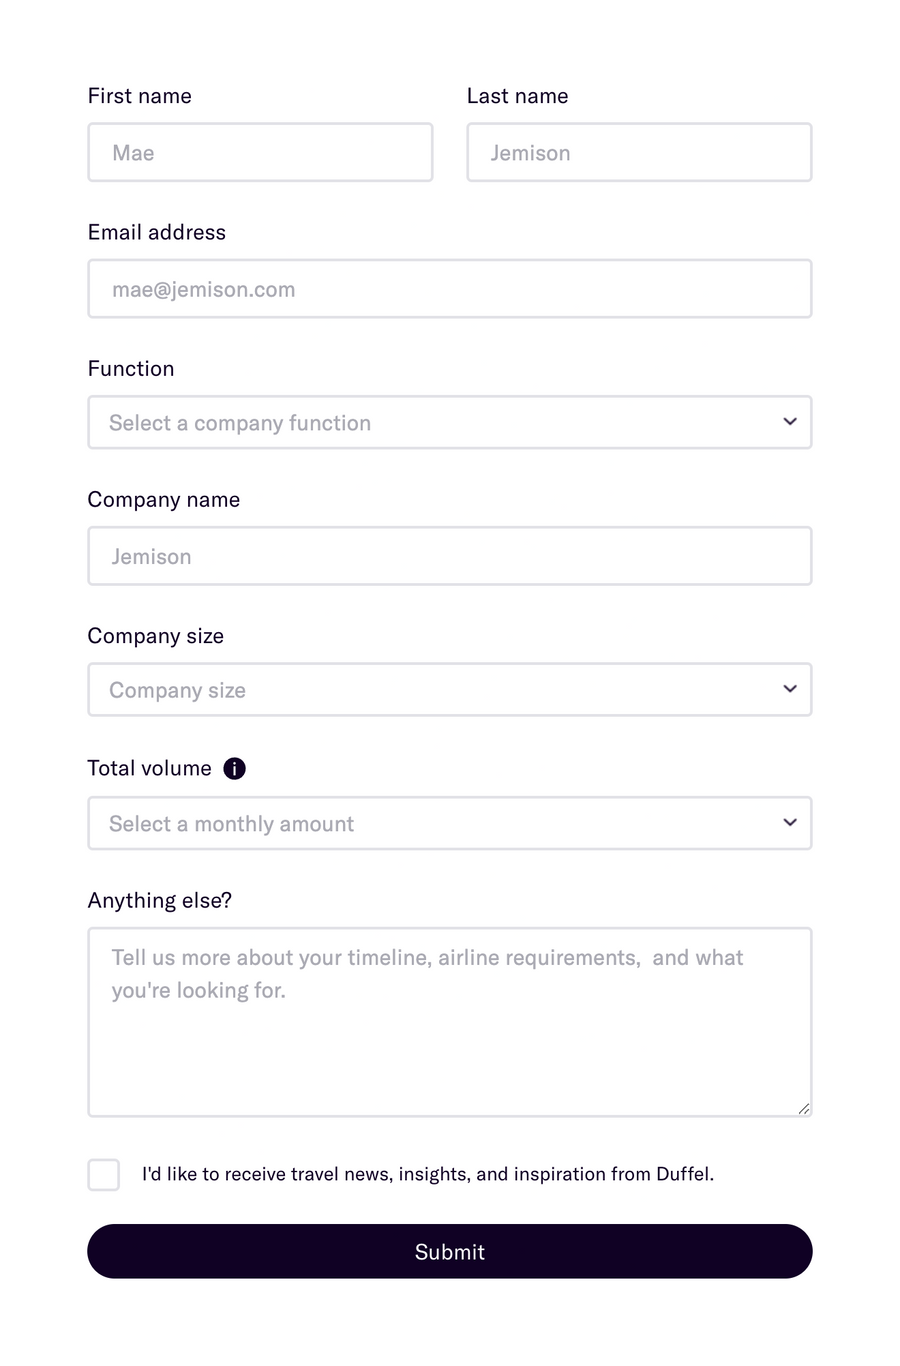Open the Function dropdown chevron

789,422
